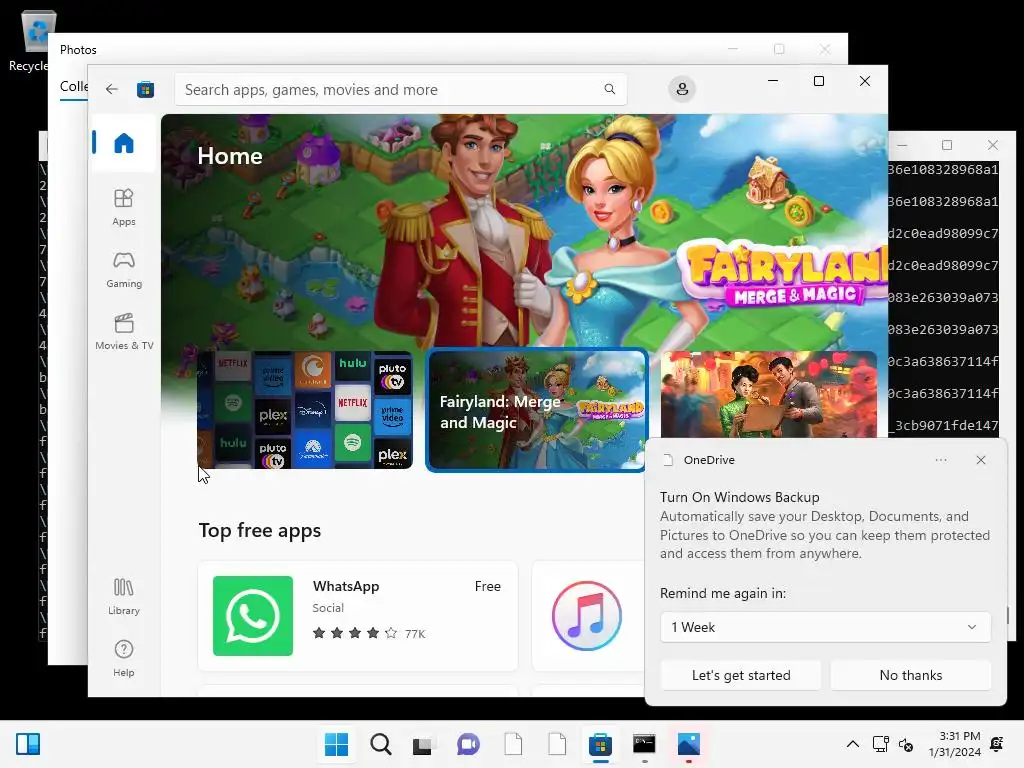
Task: Expand the Remind me again dropdown
Action: [825, 627]
